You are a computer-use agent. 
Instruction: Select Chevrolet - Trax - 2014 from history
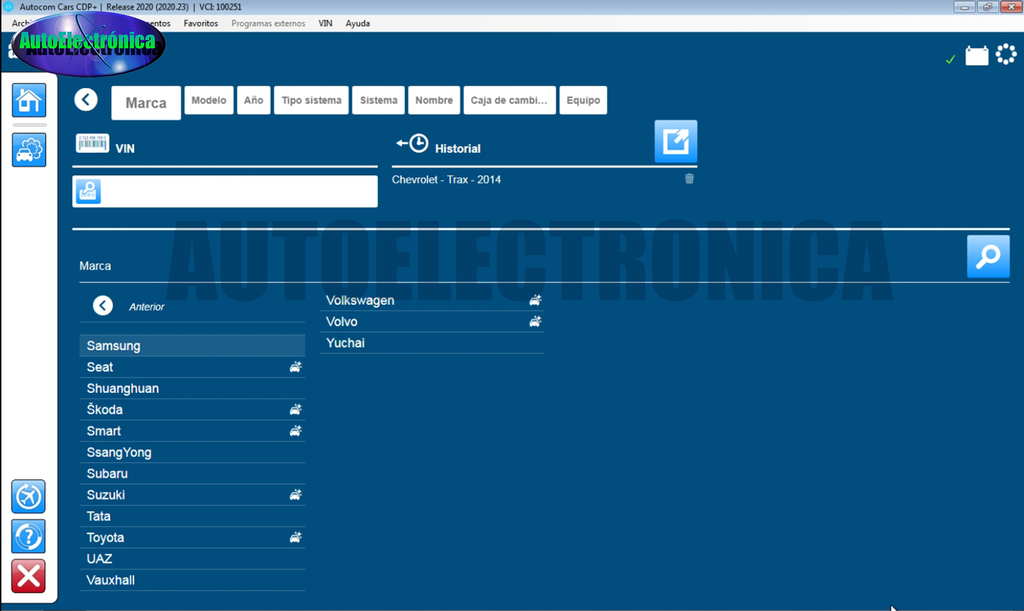(x=446, y=180)
